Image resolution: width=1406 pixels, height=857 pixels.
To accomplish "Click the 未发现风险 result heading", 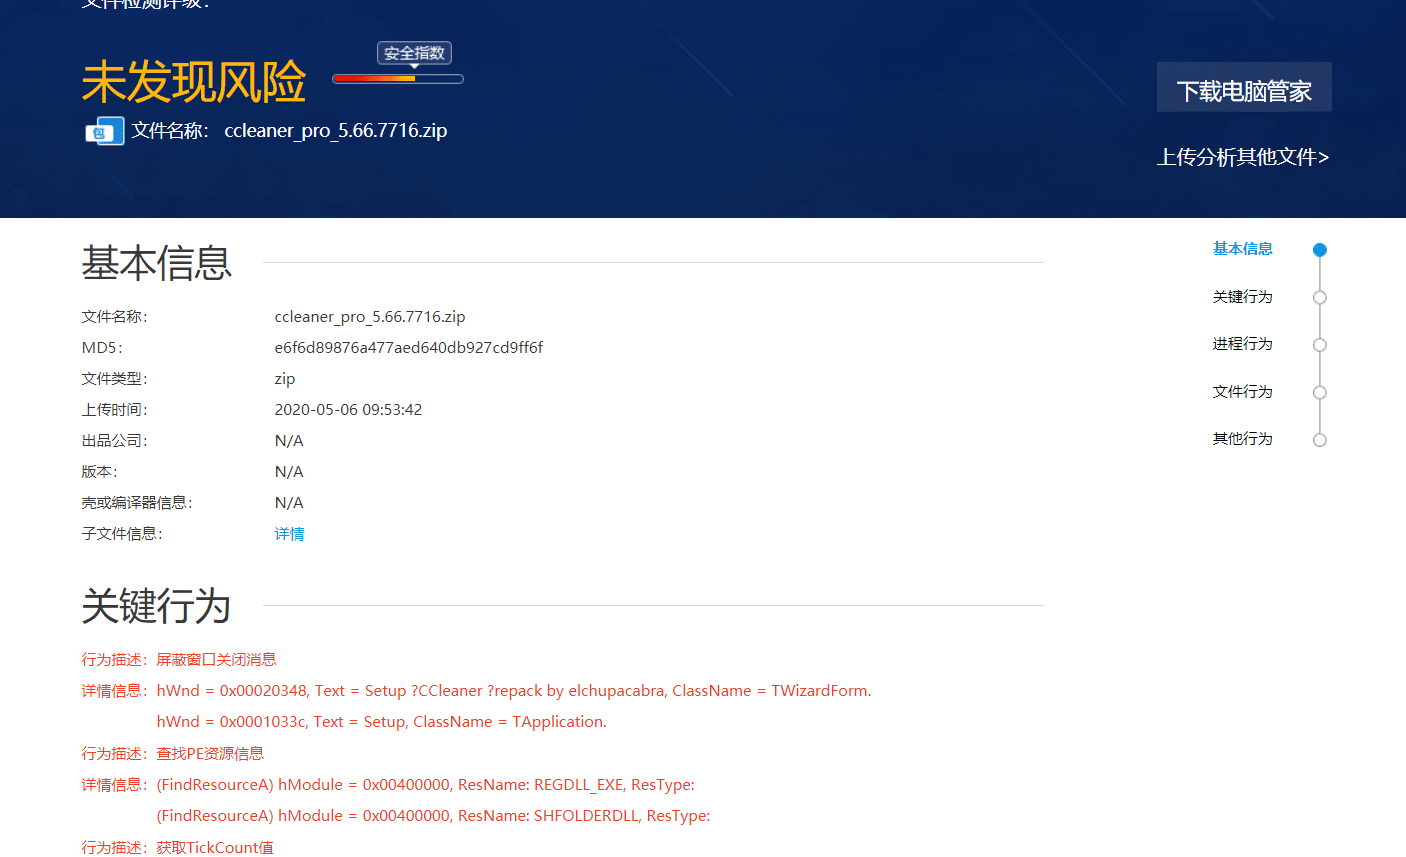I will [x=193, y=82].
